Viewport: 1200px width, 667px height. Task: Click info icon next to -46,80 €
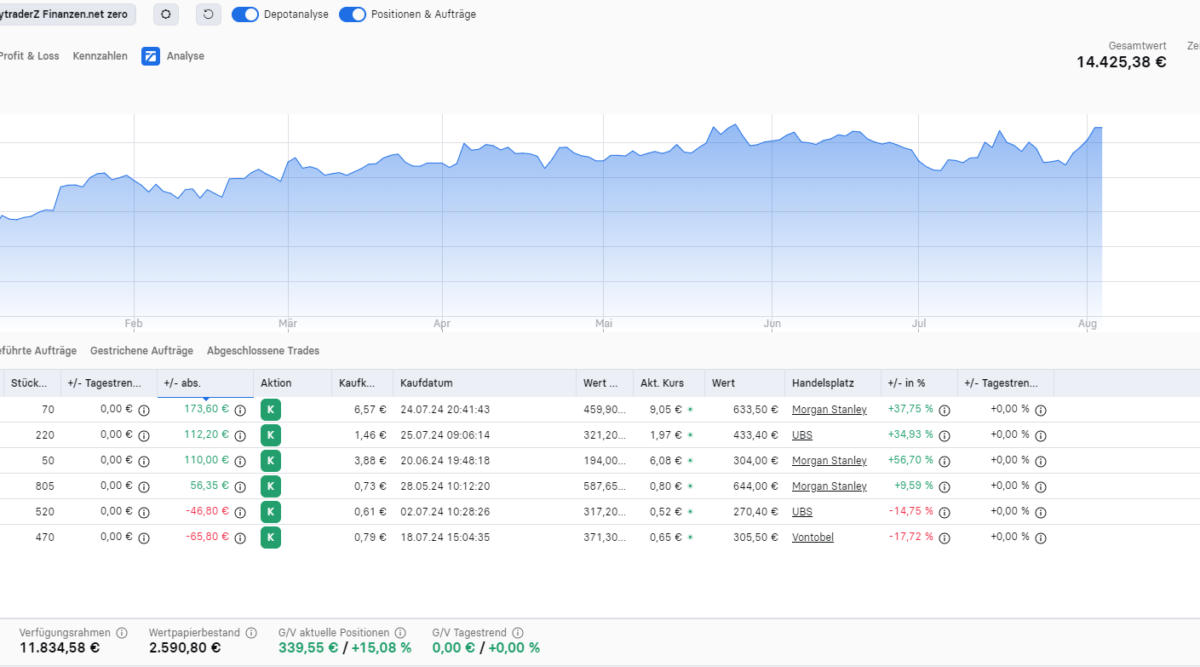coord(240,512)
